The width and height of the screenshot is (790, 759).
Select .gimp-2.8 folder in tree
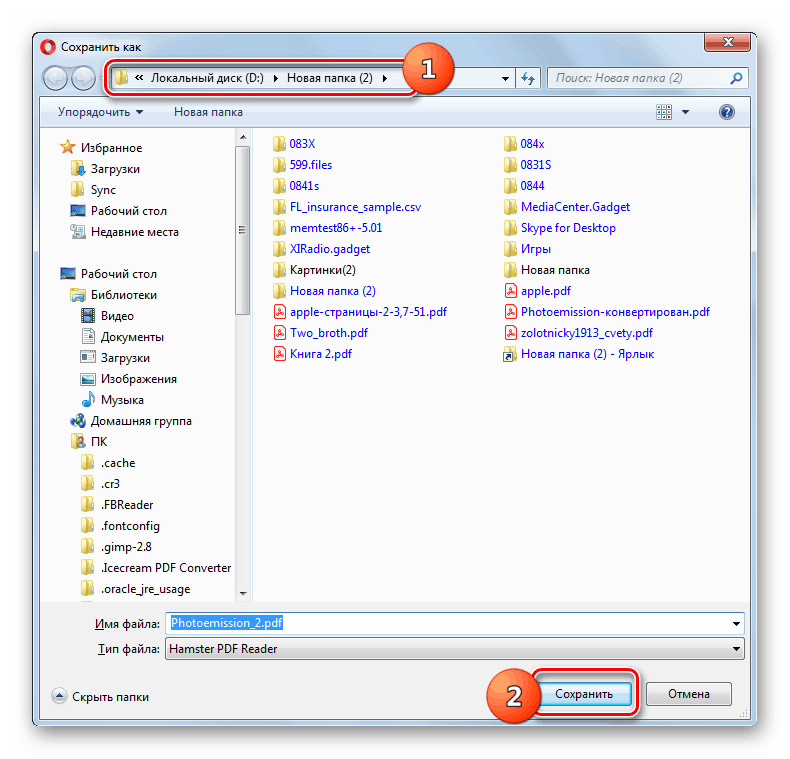coord(126,547)
